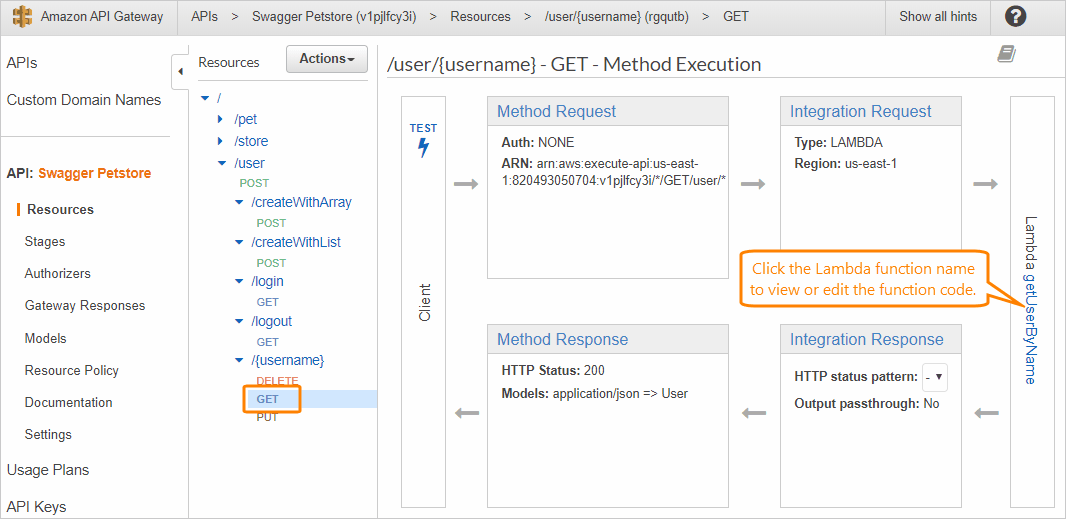Click the Show all hints button
The width and height of the screenshot is (1066, 519).
(937, 16)
